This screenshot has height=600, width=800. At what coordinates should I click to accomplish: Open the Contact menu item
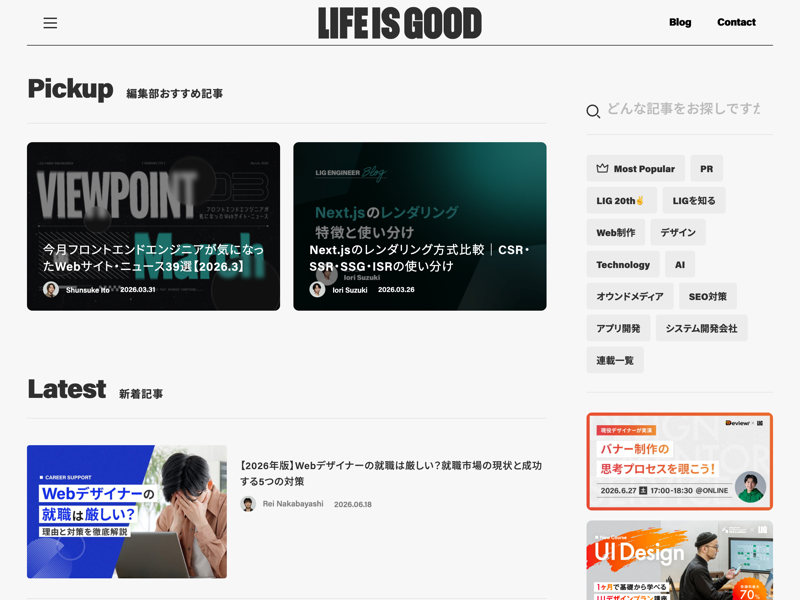(736, 22)
